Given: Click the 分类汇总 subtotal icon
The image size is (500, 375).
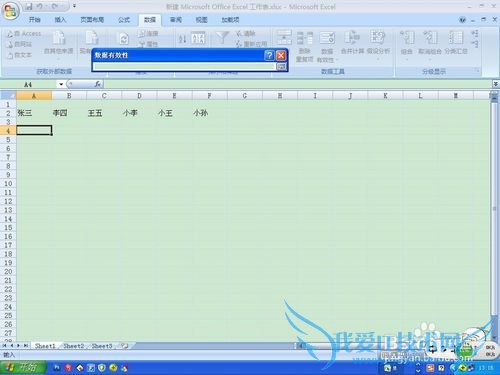Looking at the screenshot, I should (x=456, y=43).
